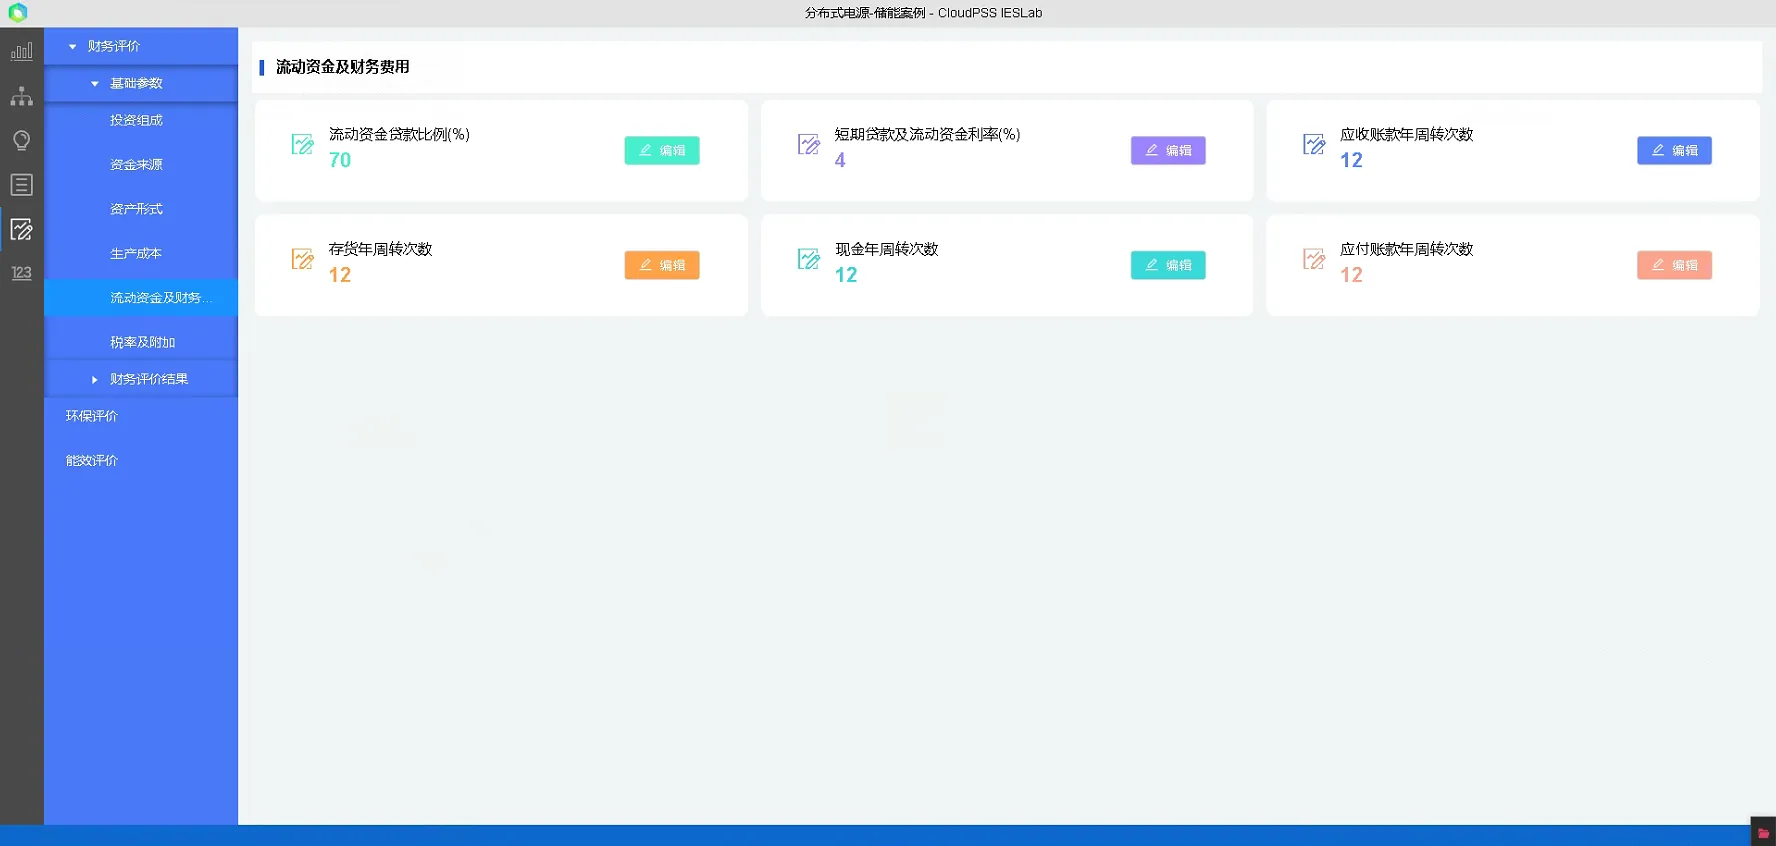Click the value 12 under 应收账款年周转次数
Viewport: 1776px width, 846px height.
[1351, 160]
